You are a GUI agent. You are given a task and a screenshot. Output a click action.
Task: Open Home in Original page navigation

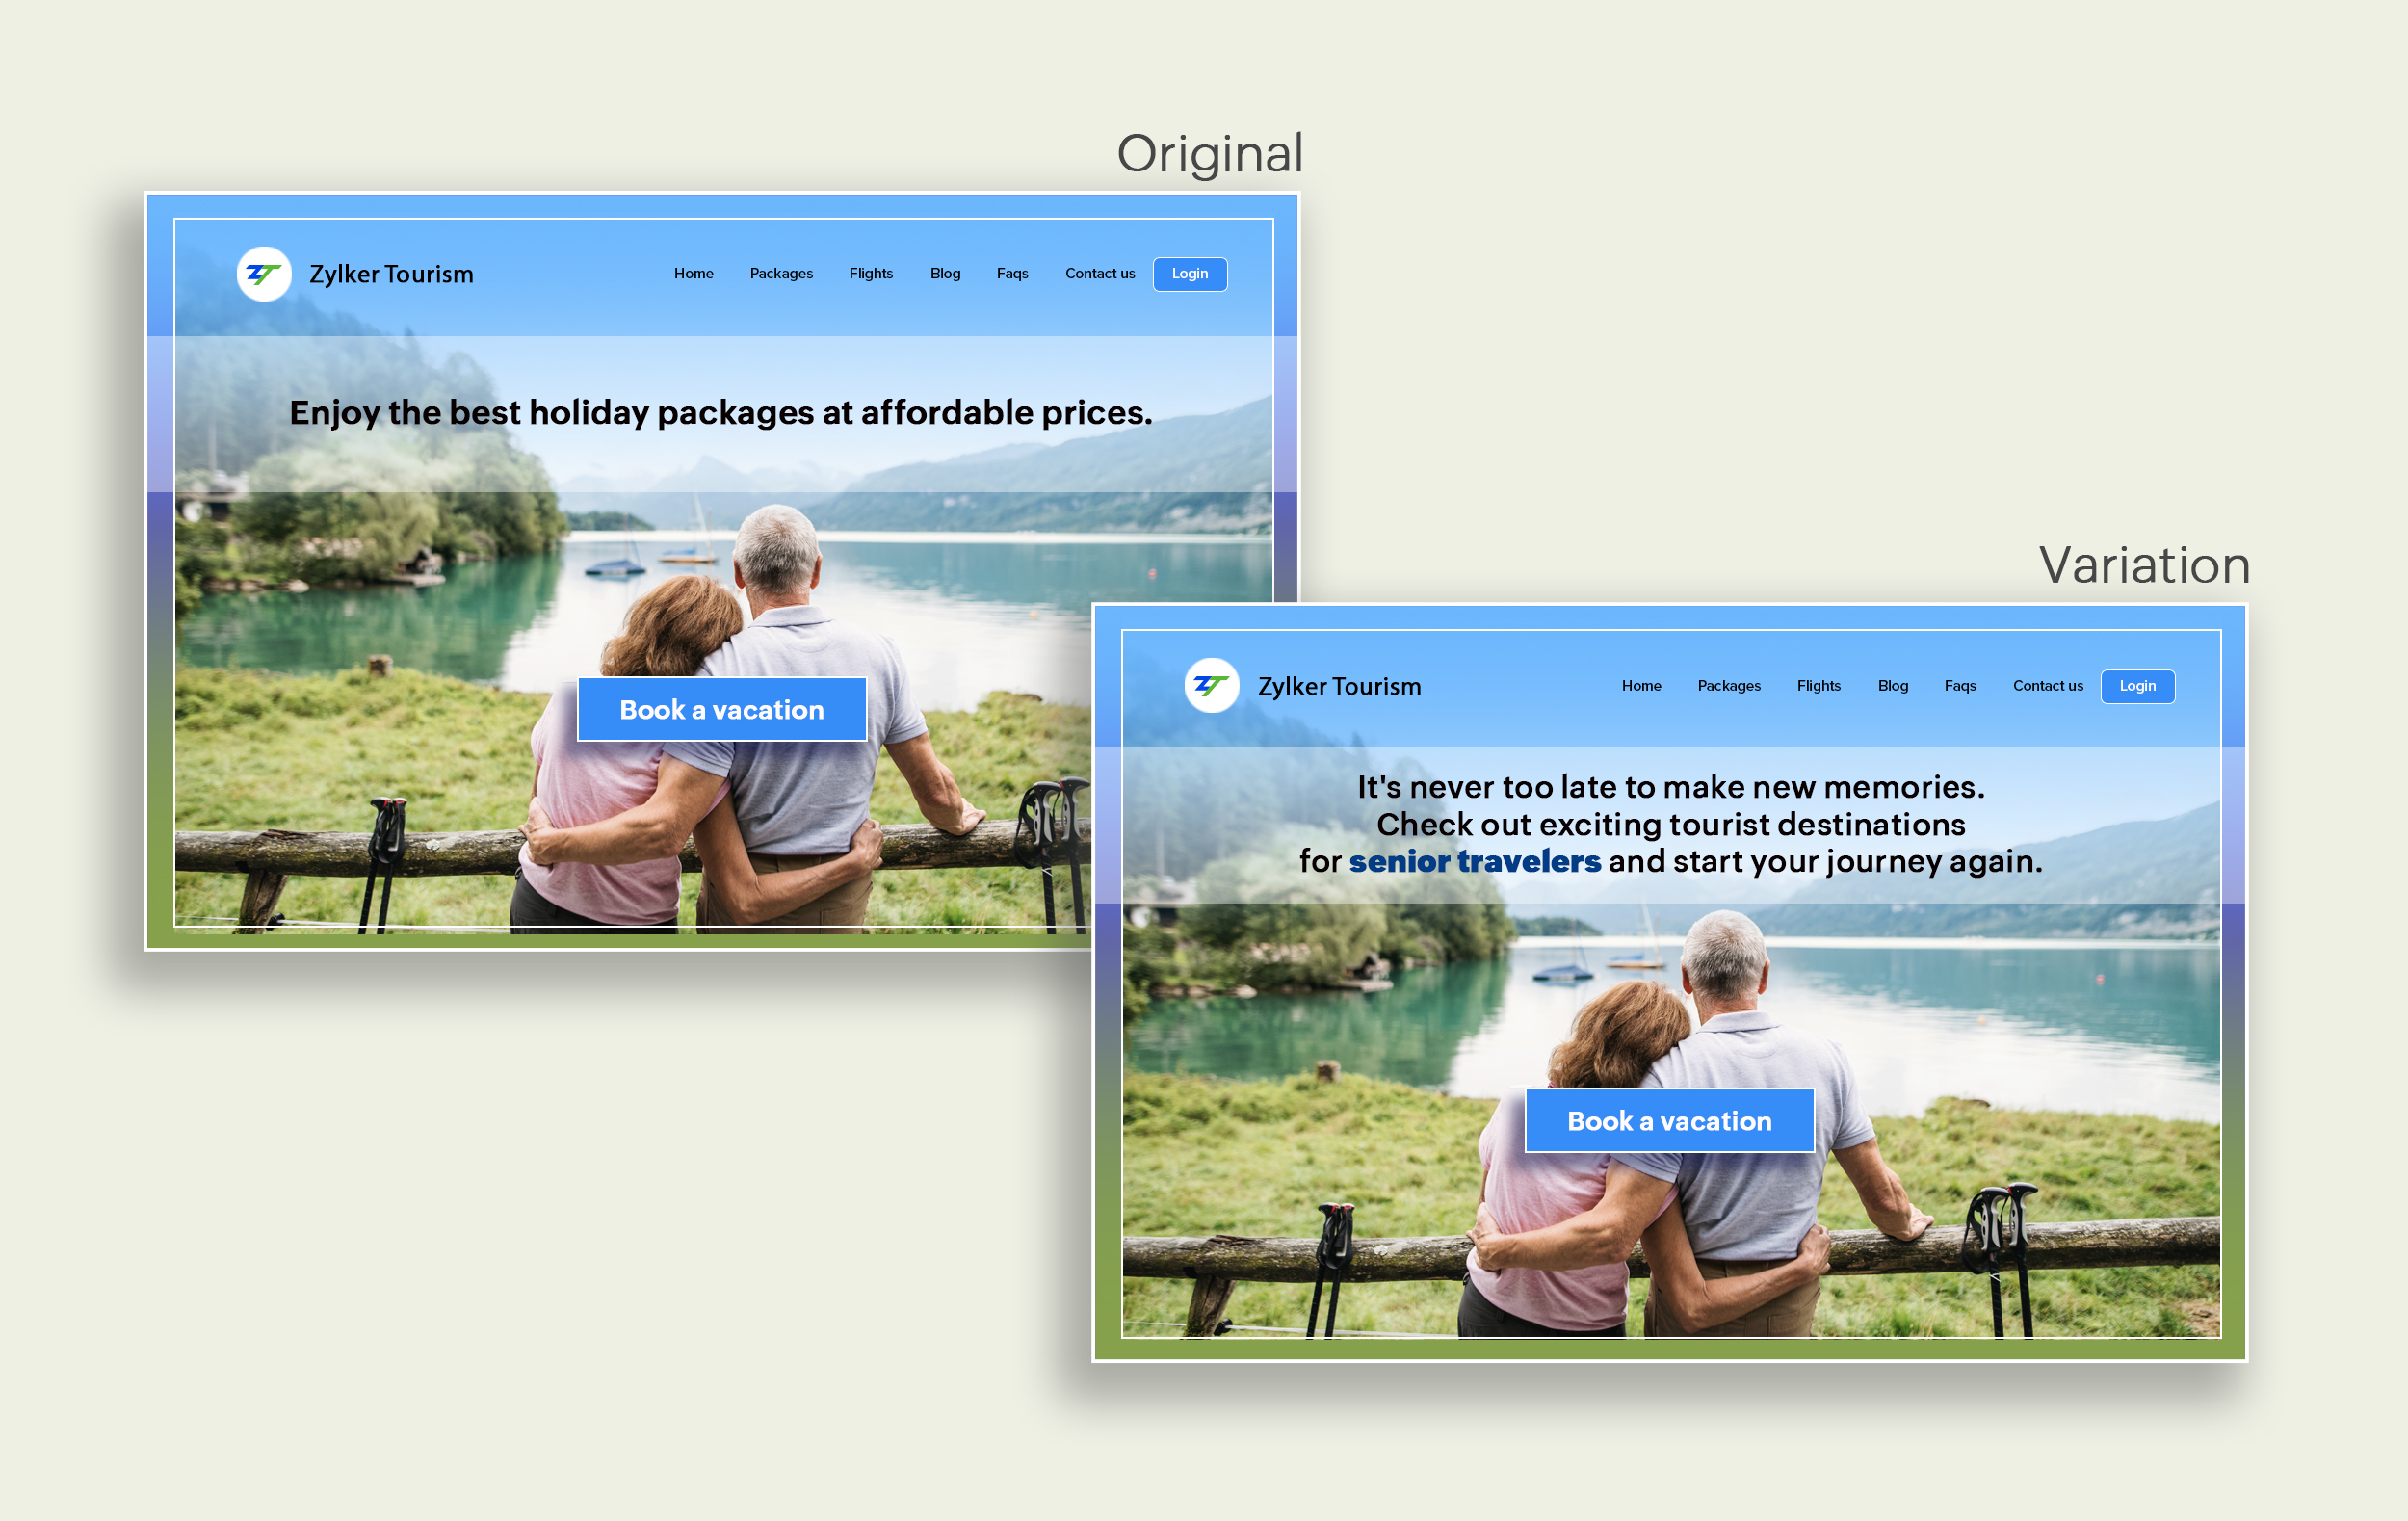pos(693,274)
